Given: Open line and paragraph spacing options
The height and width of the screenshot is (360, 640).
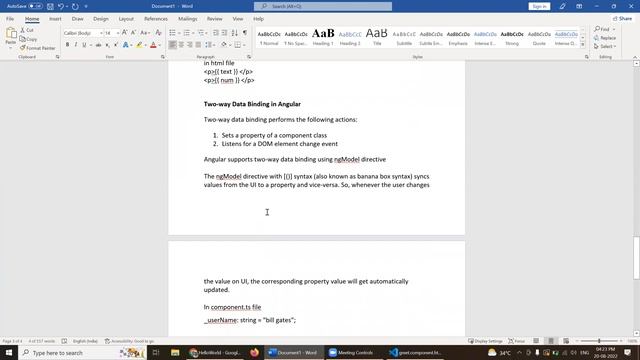Looking at the screenshot, I should coord(209,45).
